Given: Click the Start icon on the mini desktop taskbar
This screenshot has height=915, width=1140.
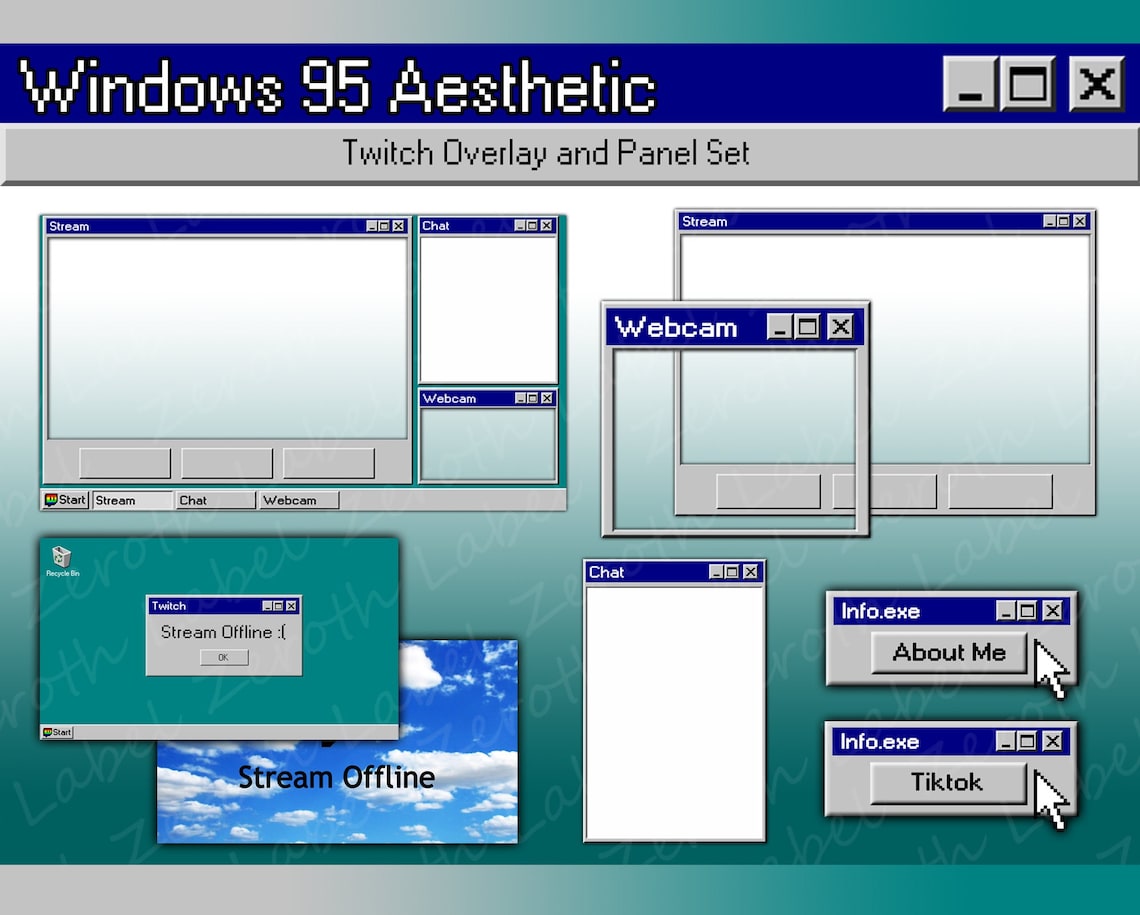Looking at the screenshot, I should [x=47, y=731].
